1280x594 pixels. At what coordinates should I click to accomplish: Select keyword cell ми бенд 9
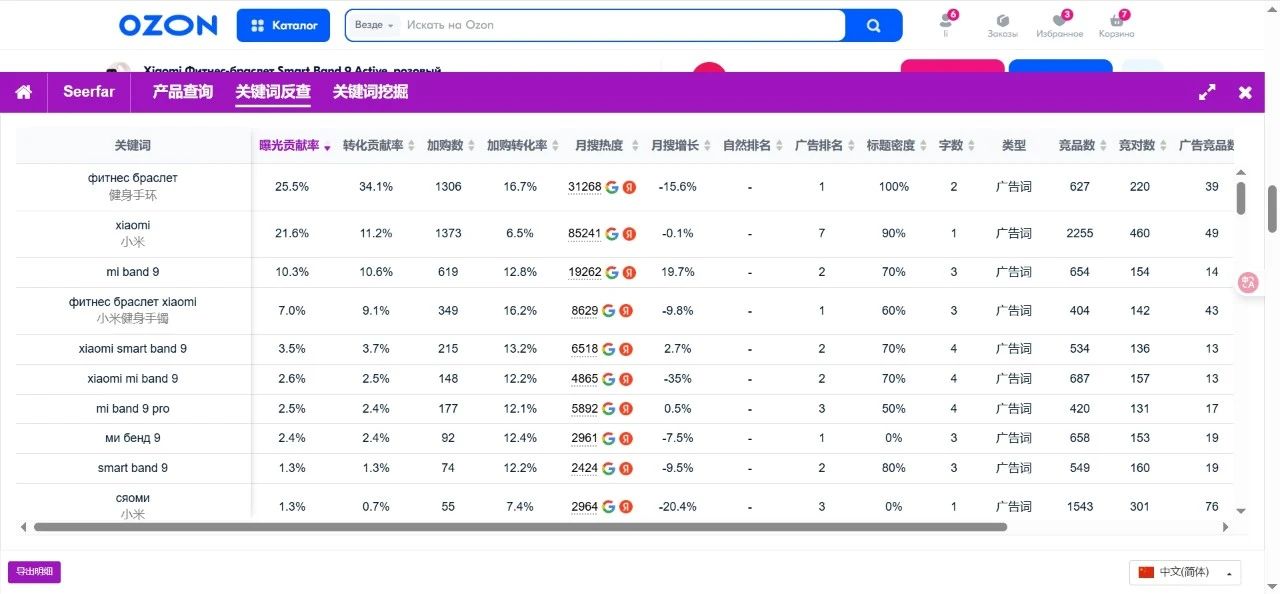point(133,438)
